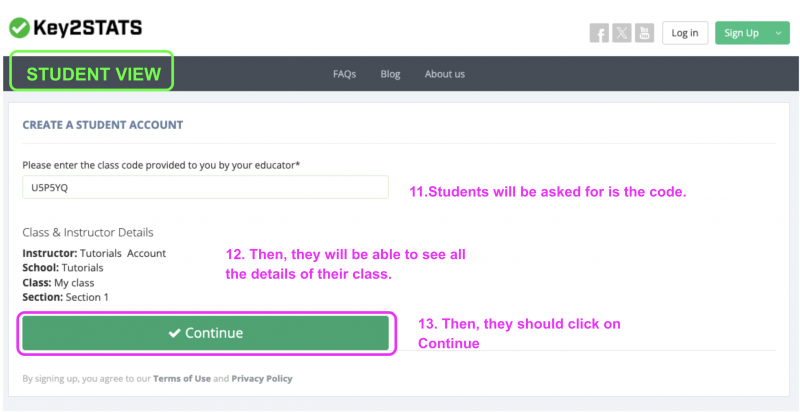Open the X (Twitter) social icon
Screen dimensions: 800x412
pos(621,33)
